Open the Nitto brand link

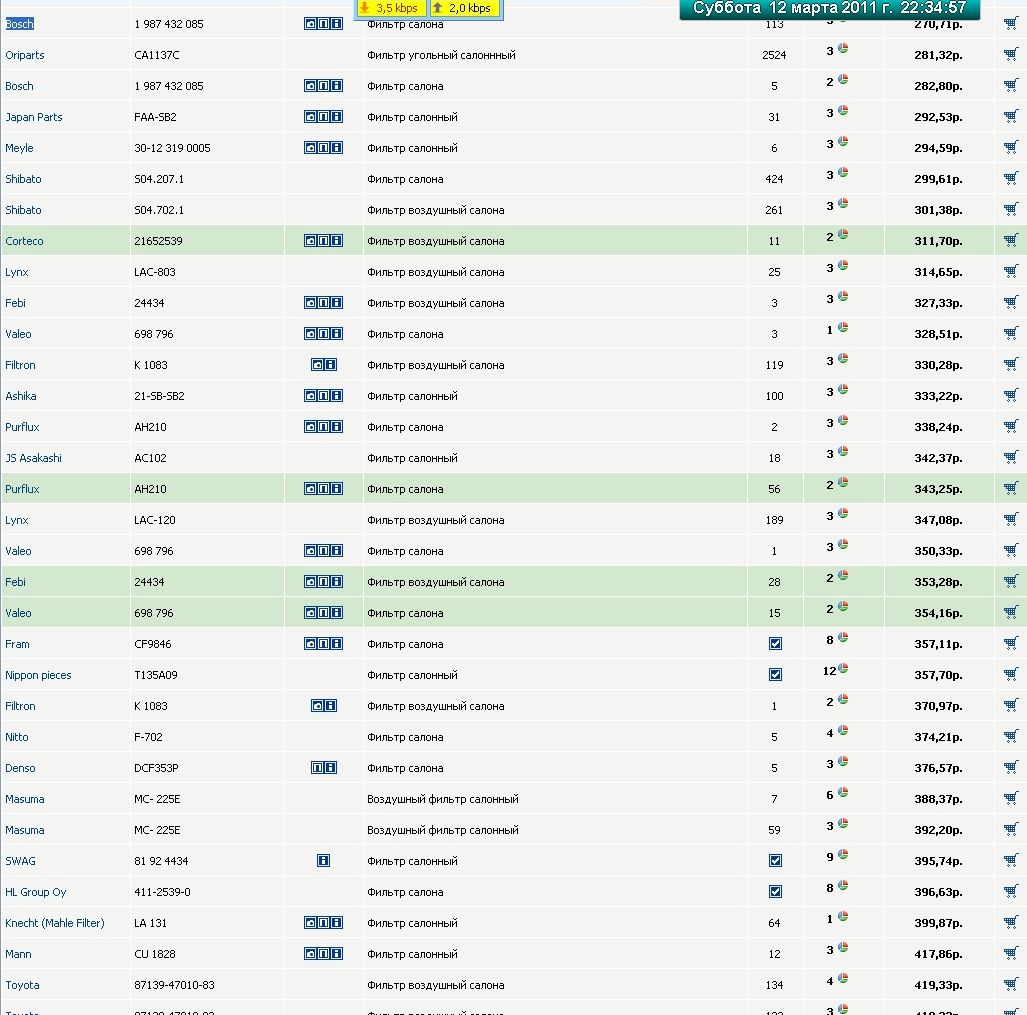coord(17,737)
